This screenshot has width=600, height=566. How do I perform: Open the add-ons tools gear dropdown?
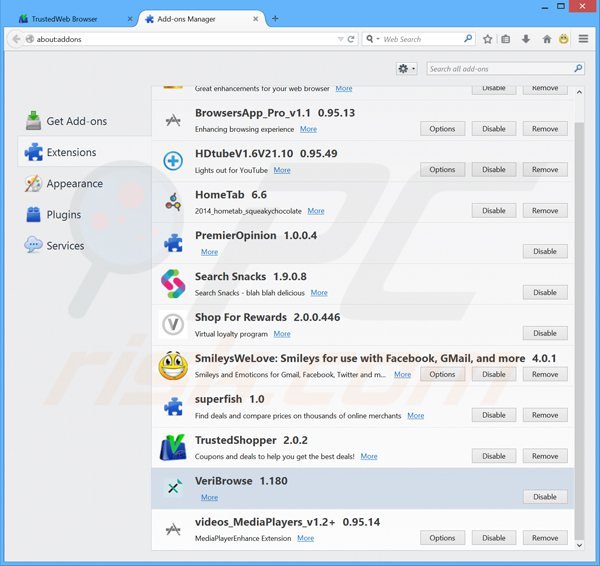pyautogui.click(x=406, y=69)
